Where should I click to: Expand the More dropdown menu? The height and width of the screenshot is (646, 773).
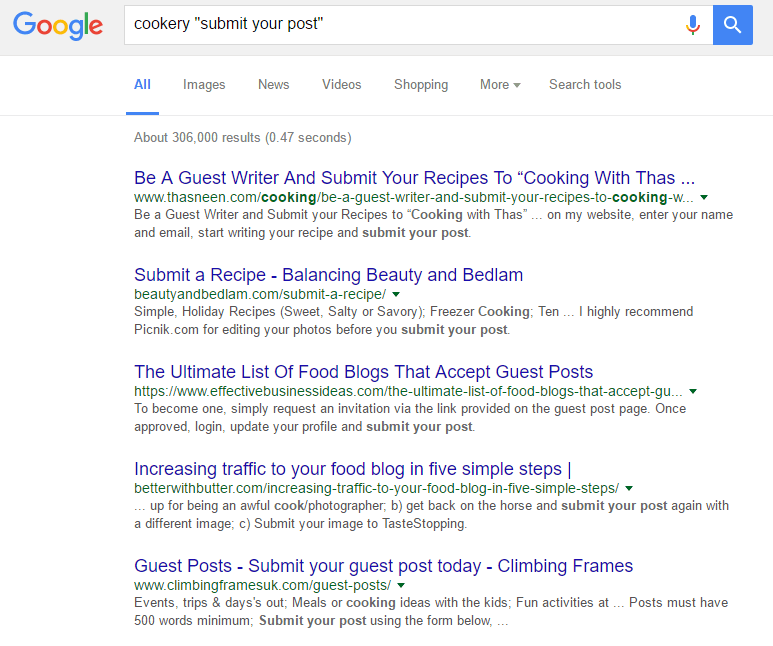pos(500,85)
